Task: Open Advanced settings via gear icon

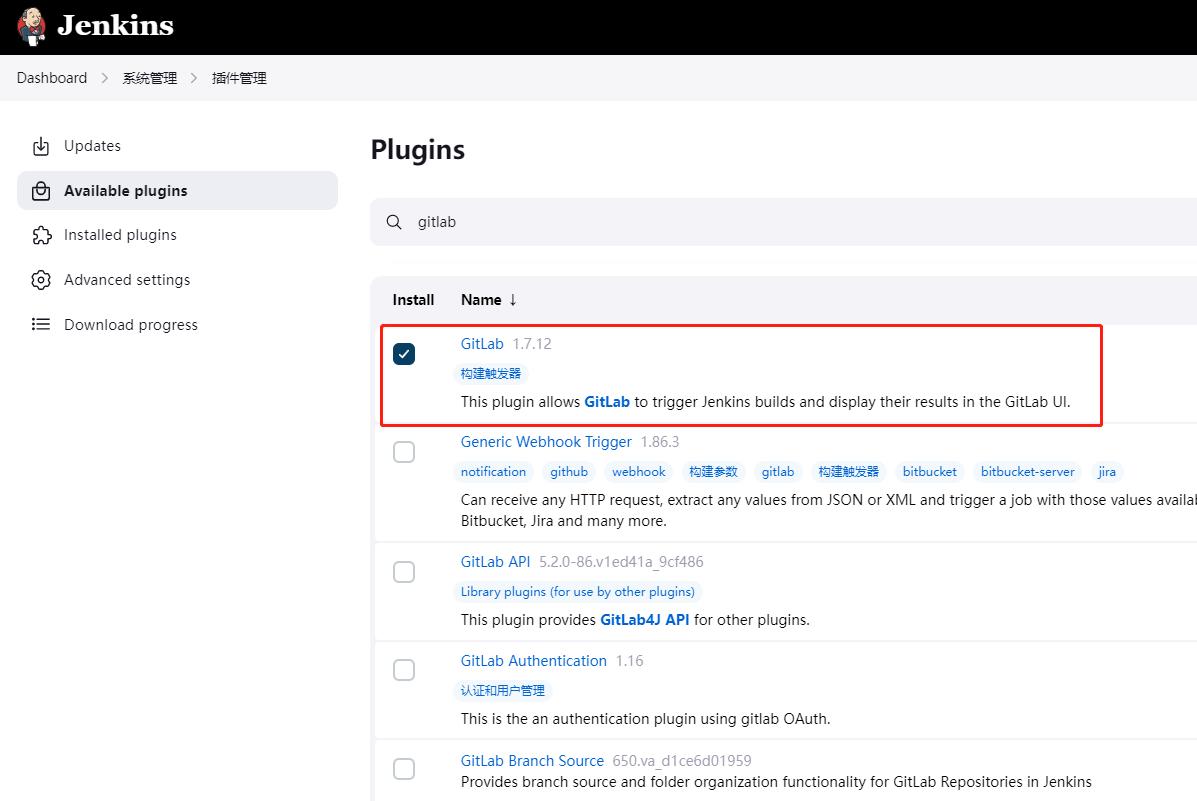Action: tap(40, 279)
